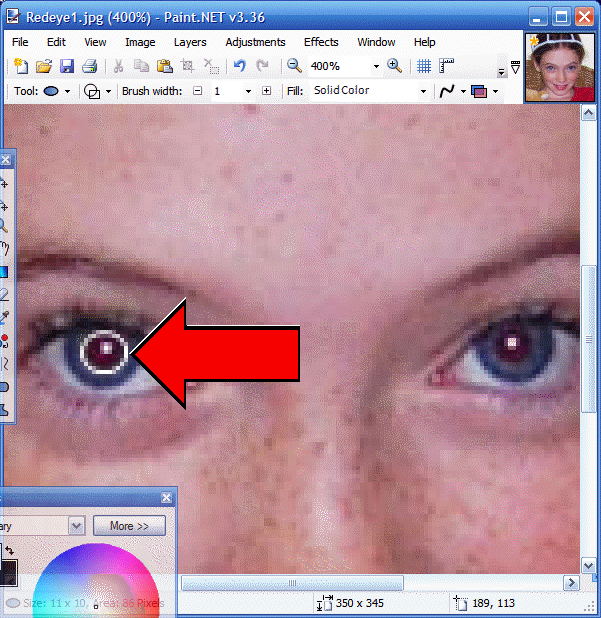Zoom out with the minus magnifier icon
The height and width of the screenshot is (618, 601).
coord(294,66)
